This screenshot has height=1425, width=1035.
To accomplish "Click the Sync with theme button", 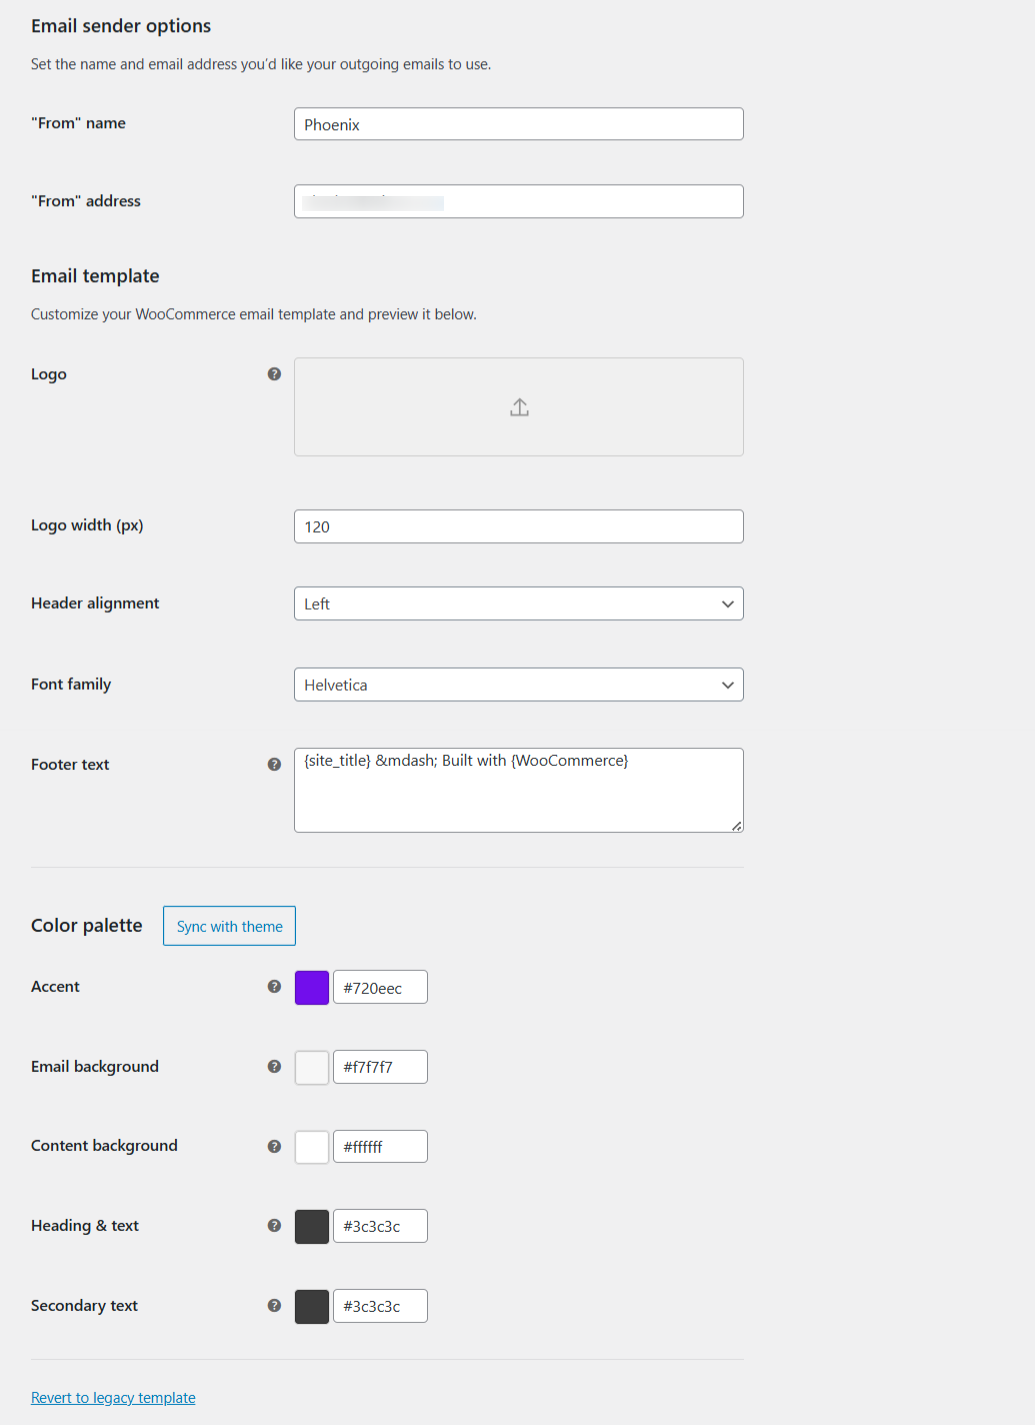I will [229, 926].
